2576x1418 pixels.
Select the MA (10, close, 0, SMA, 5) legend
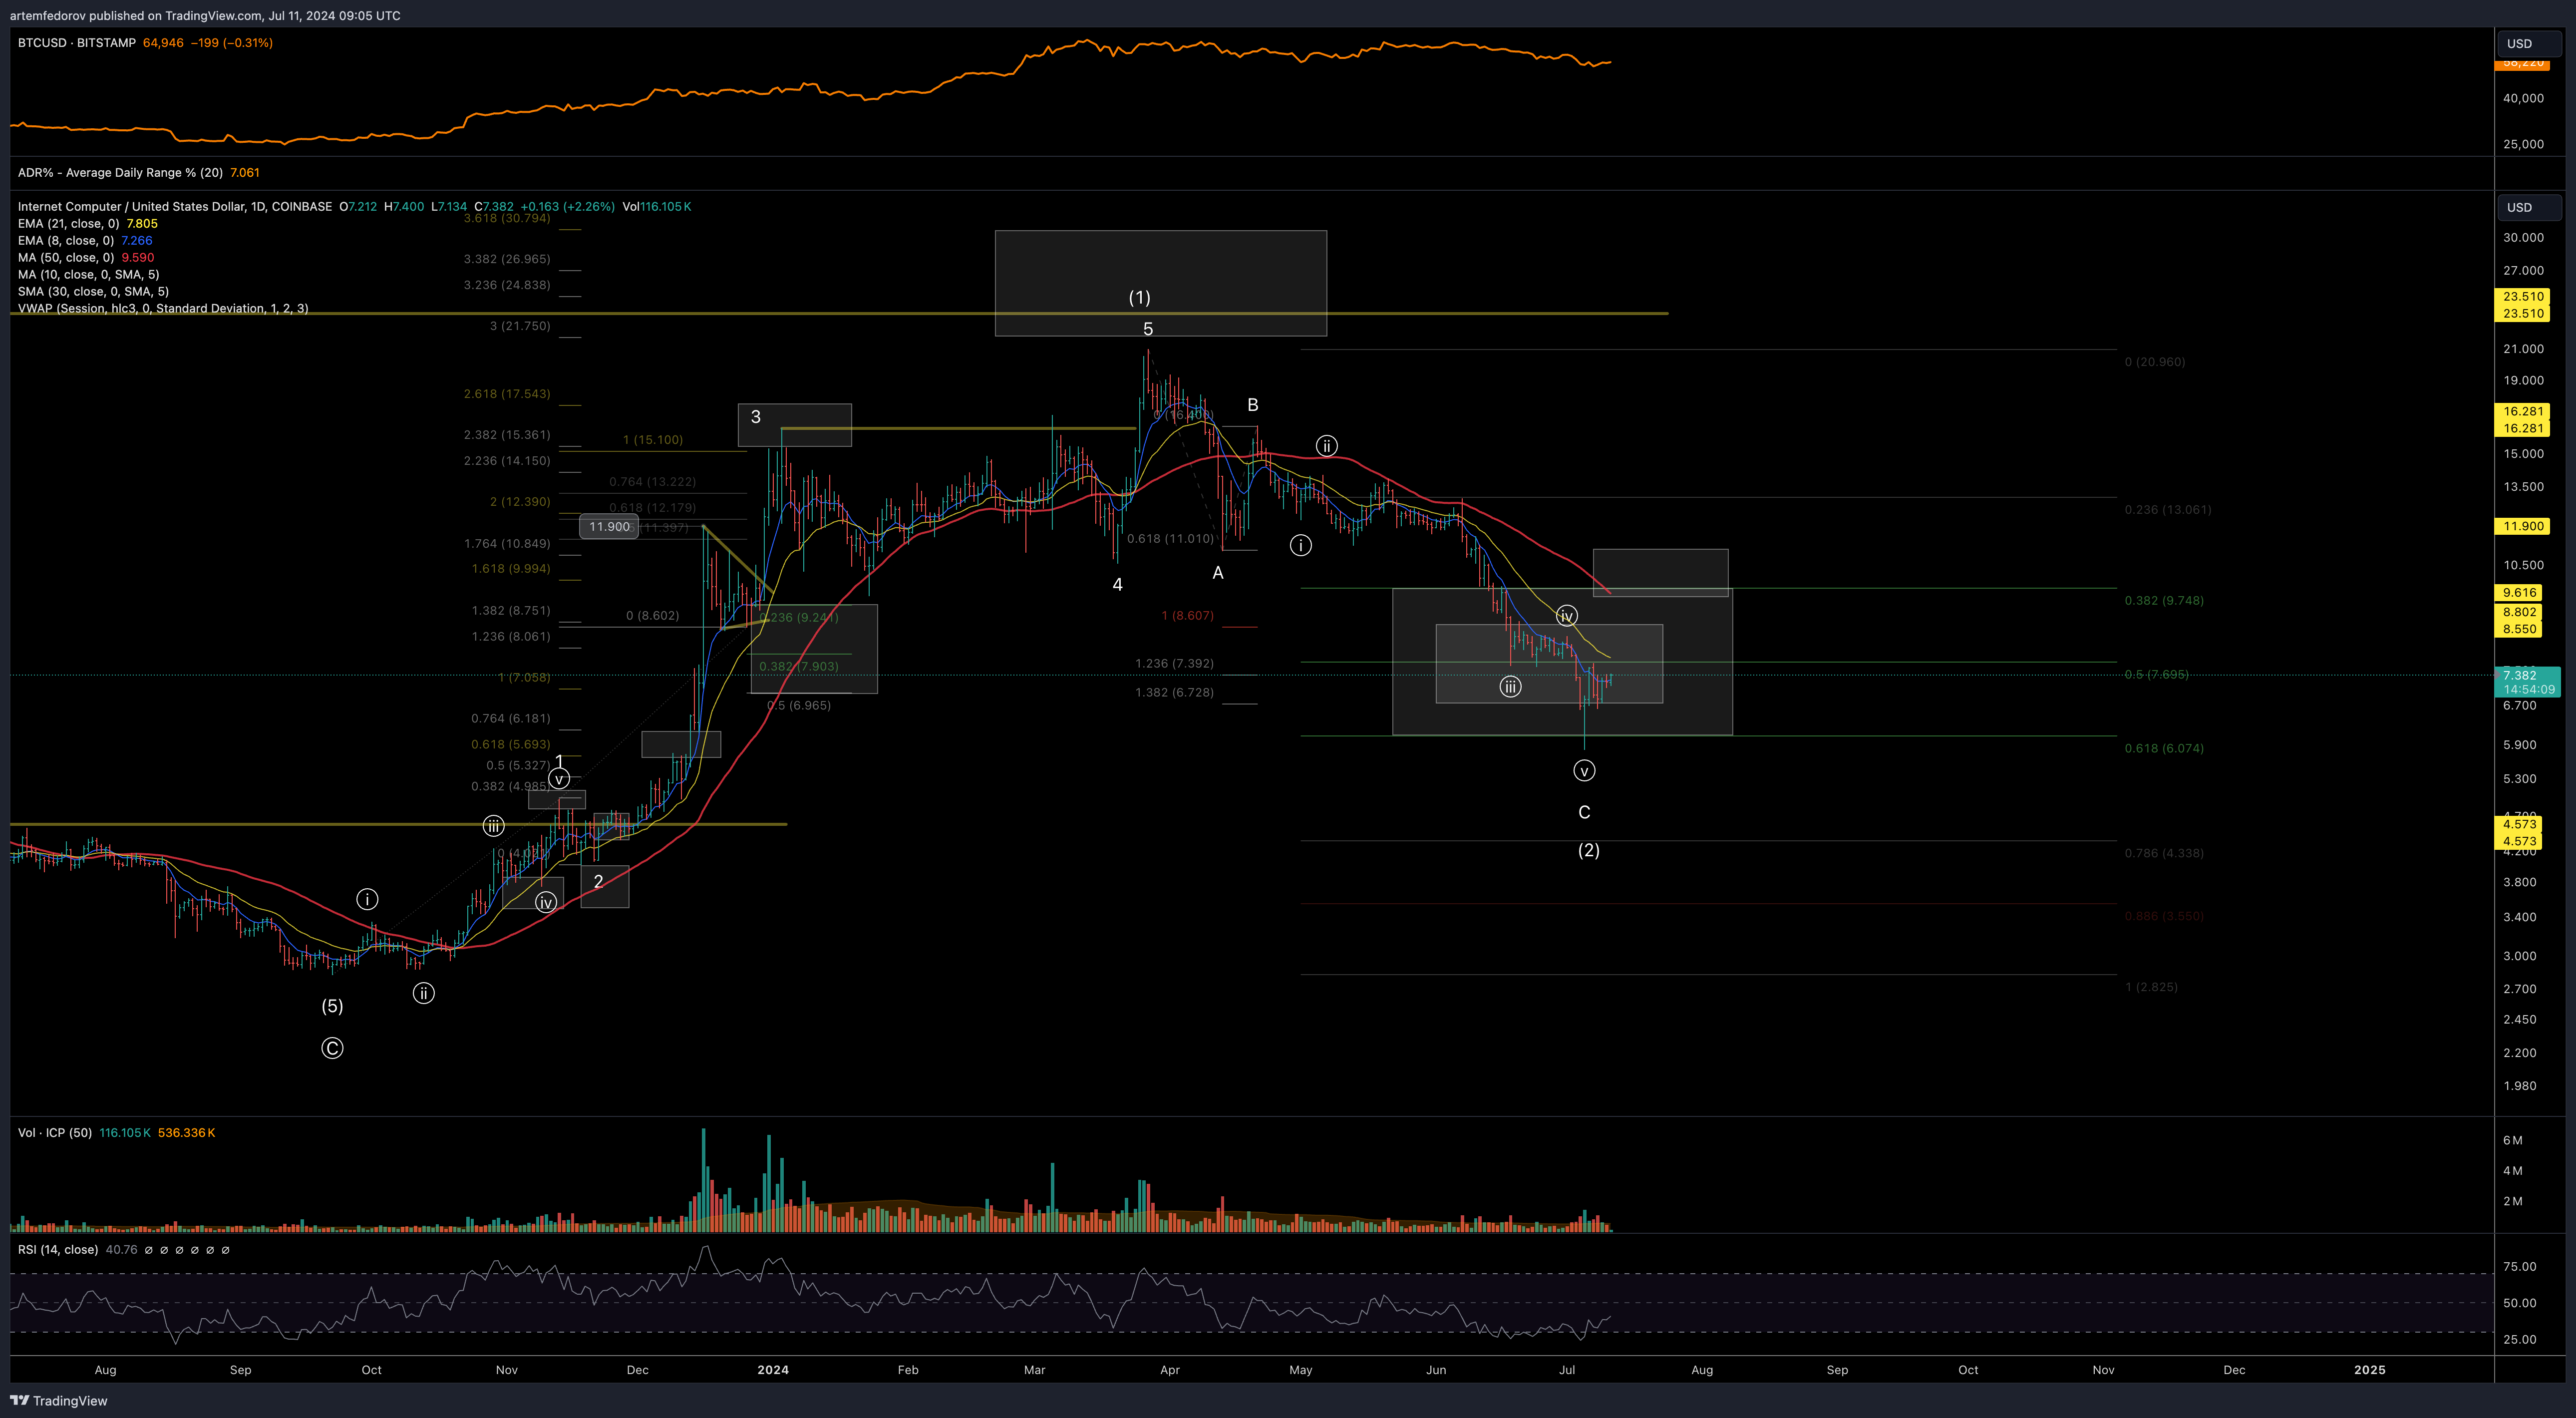coord(88,275)
